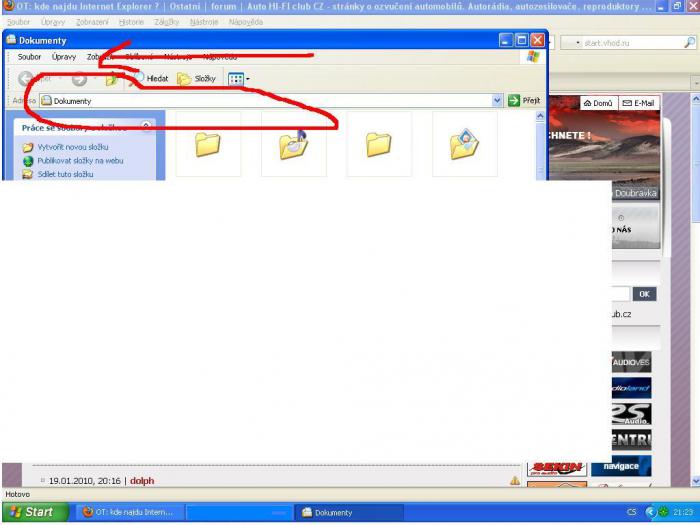Click the Hledat search toolbar button
Screen dimensions: 700x525
[153, 78]
